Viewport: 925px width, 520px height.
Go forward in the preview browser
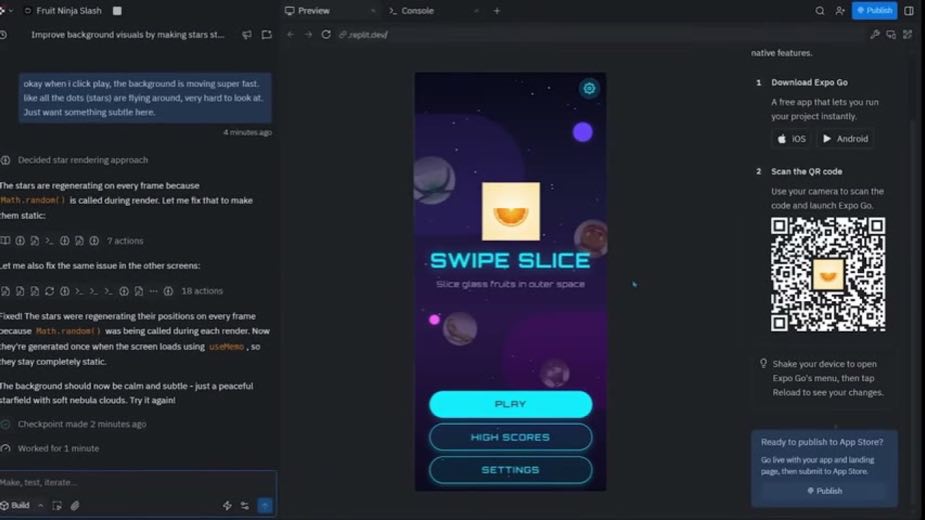(308, 35)
